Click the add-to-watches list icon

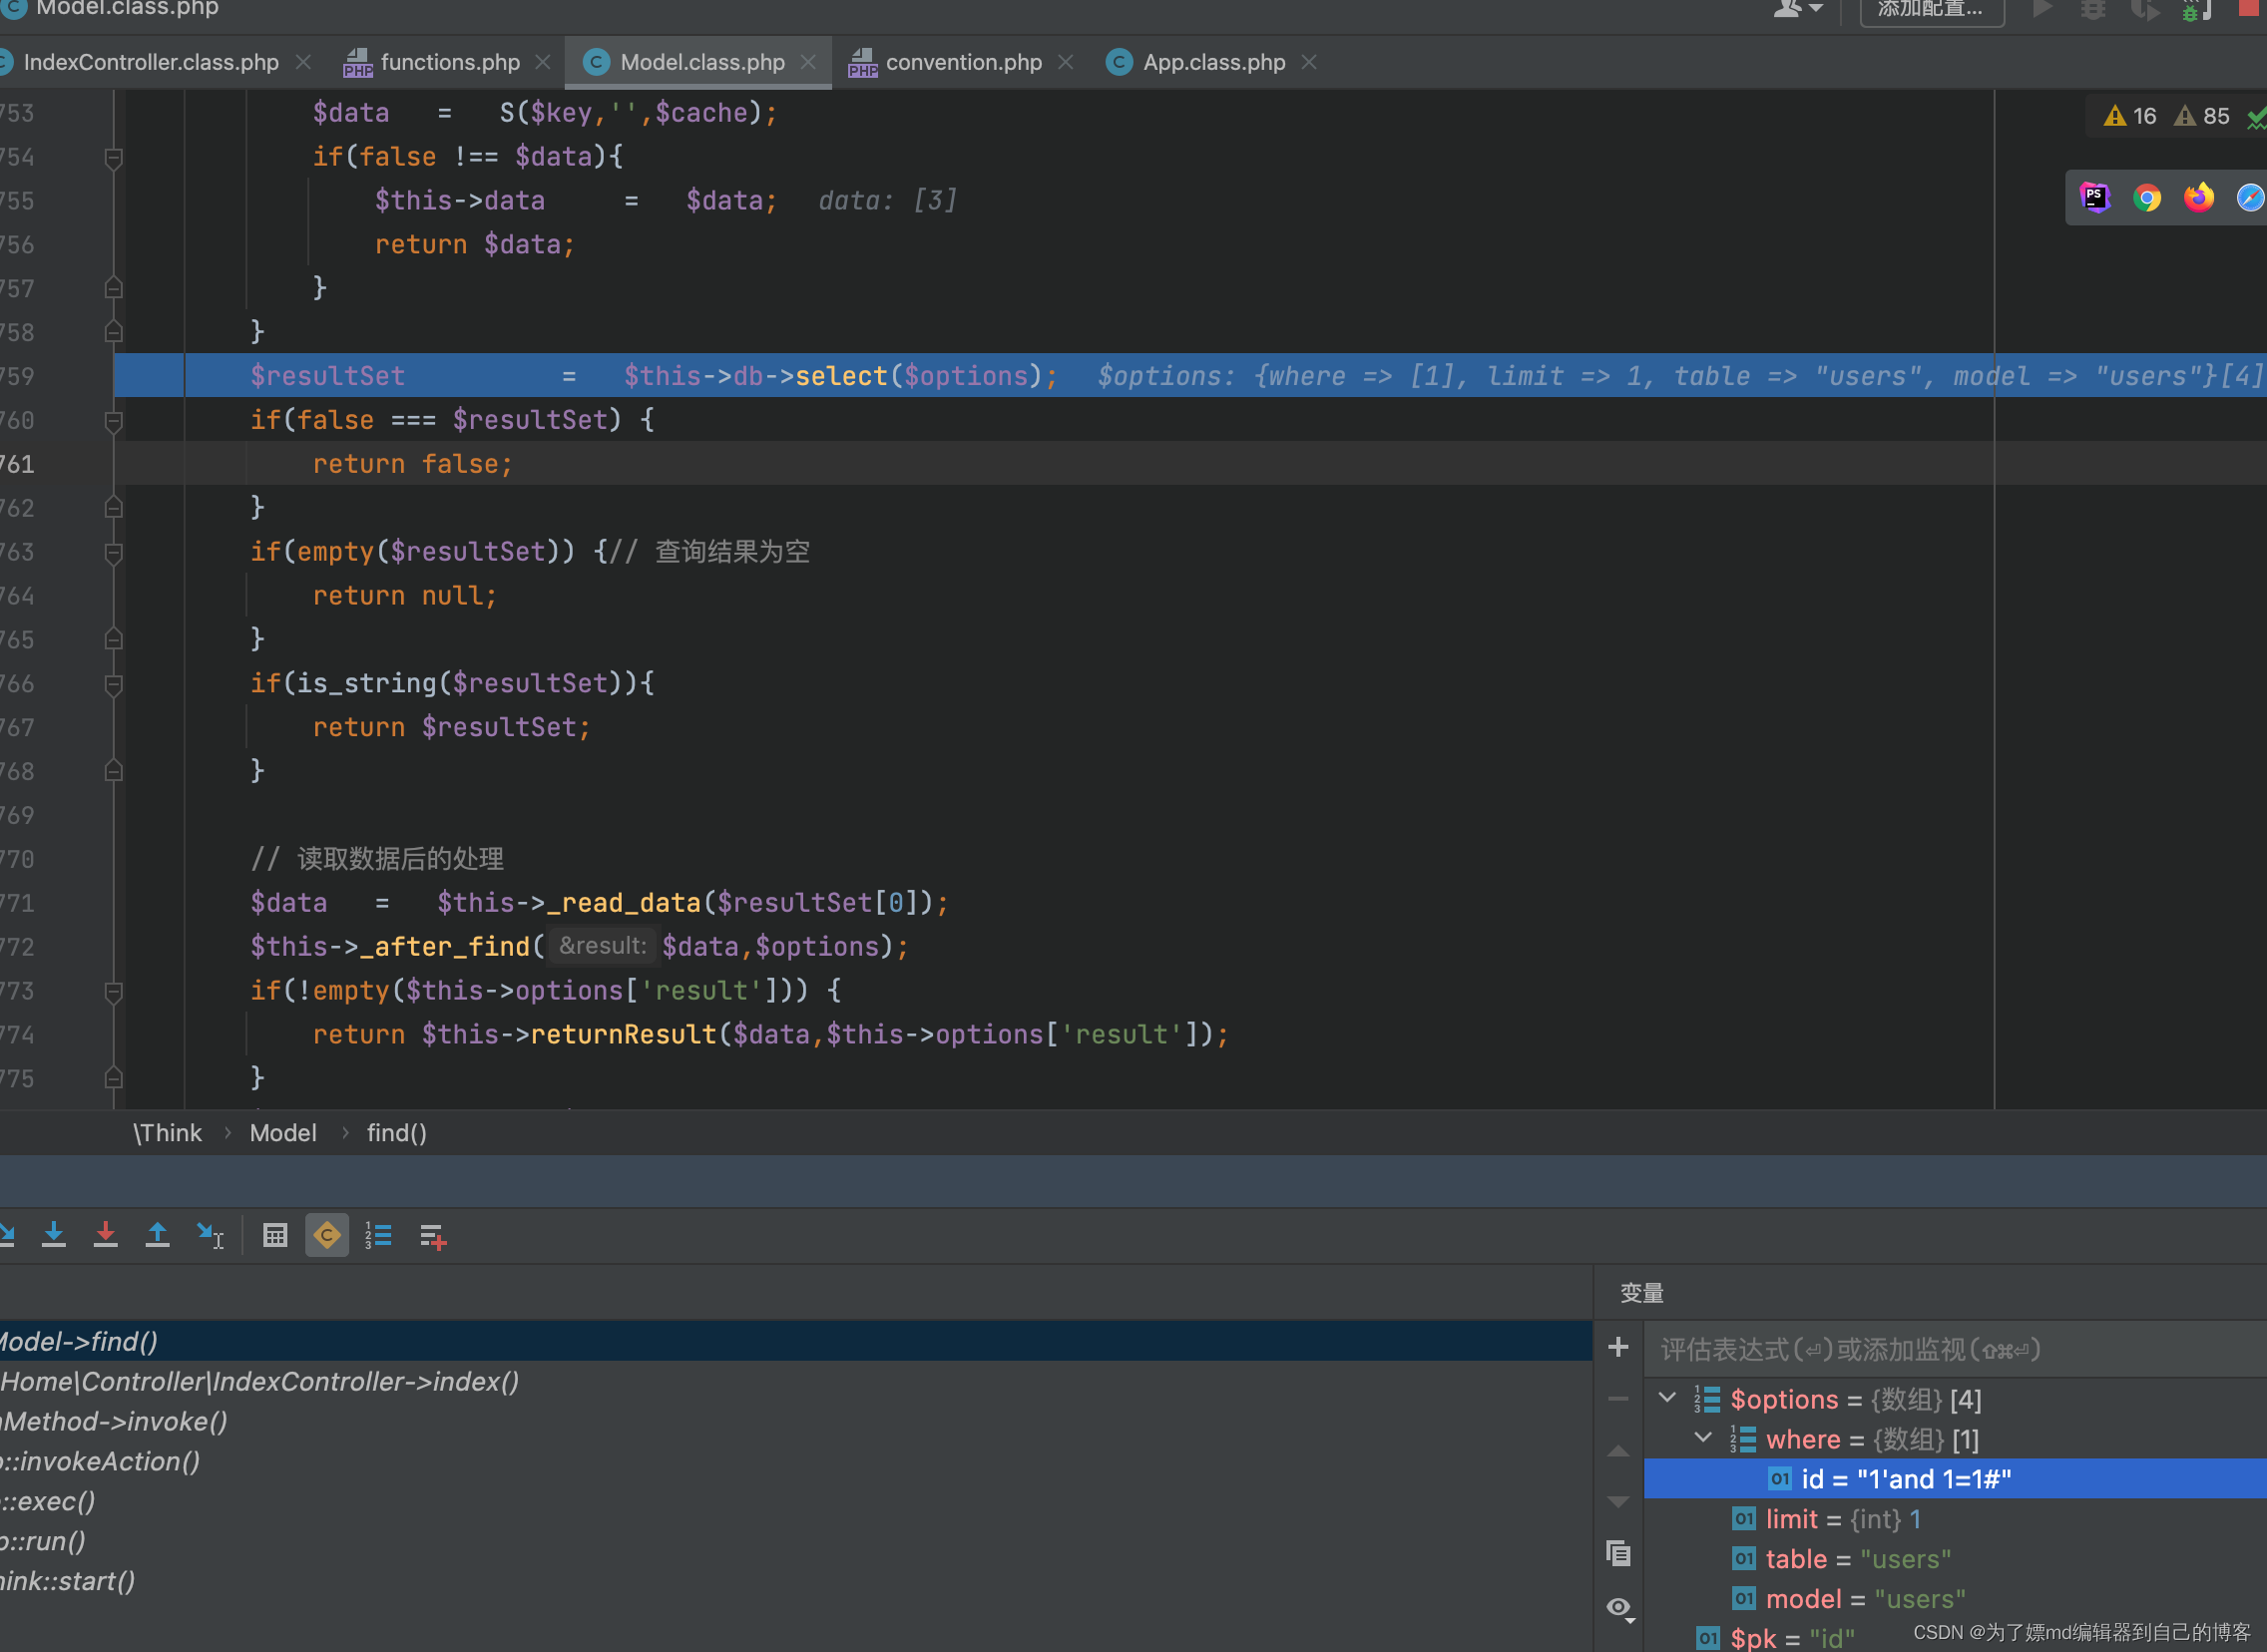tap(432, 1236)
